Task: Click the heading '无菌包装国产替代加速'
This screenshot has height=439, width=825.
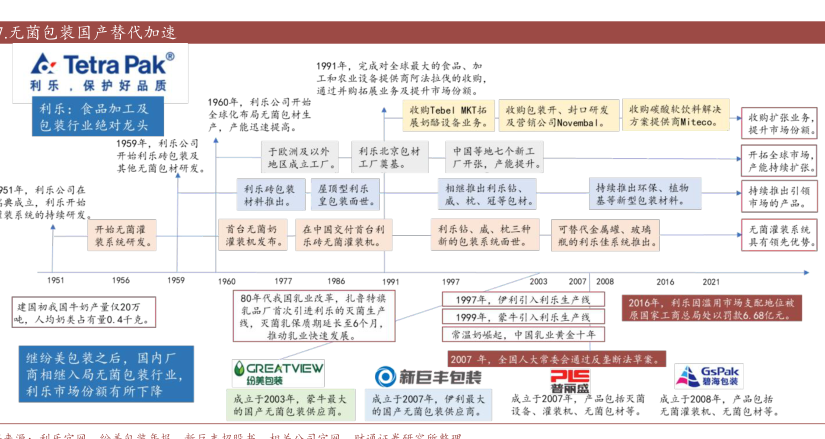Action: tap(92, 33)
